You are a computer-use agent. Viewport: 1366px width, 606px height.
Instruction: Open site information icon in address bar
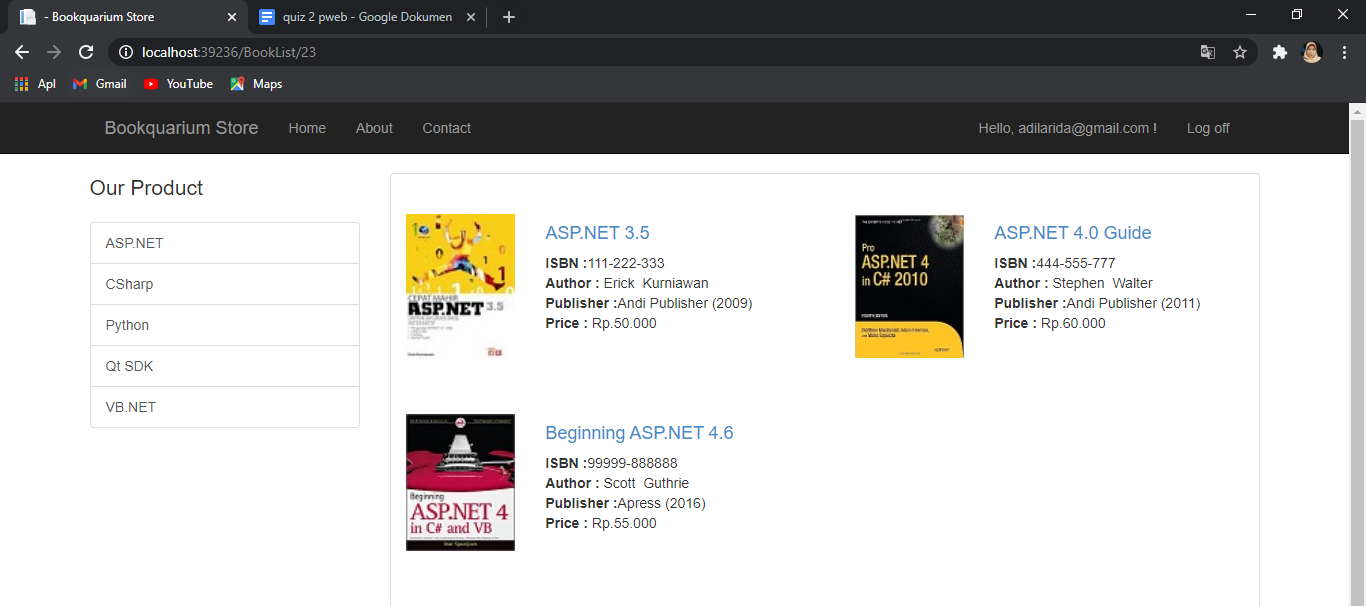[126, 52]
